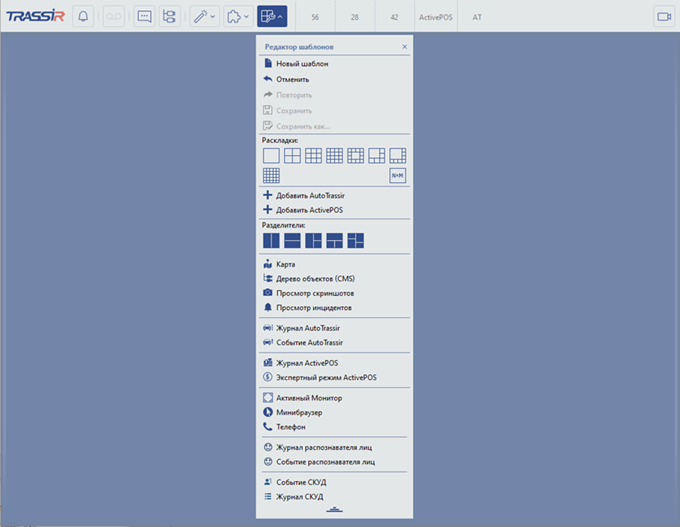Pick the N×M custom layout
The height and width of the screenshot is (527, 680).
pyautogui.click(x=397, y=175)
